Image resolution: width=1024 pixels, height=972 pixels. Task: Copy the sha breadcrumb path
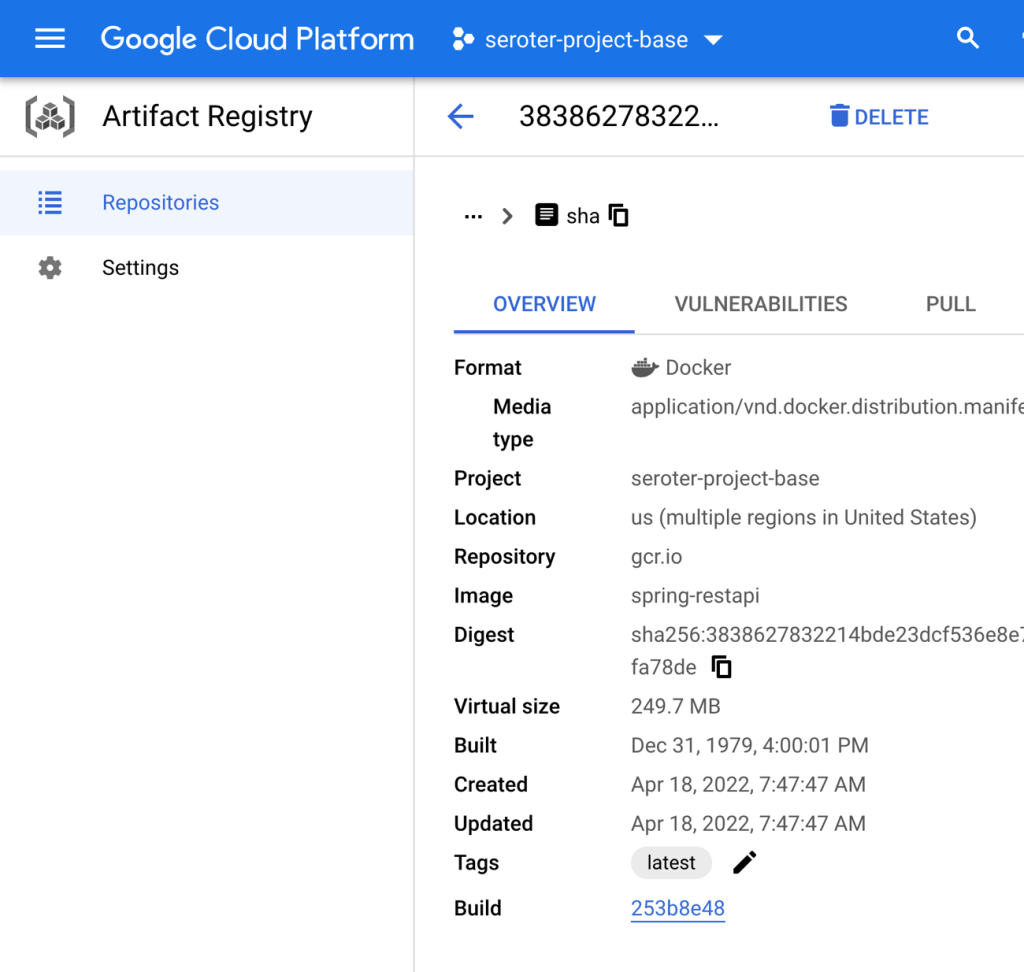pos(619,216)
